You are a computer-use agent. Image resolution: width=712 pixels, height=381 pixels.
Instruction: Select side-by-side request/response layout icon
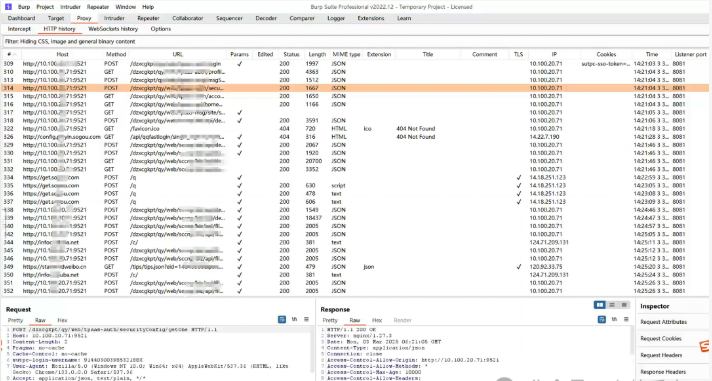pyautogui.click(x=600, y=305)
